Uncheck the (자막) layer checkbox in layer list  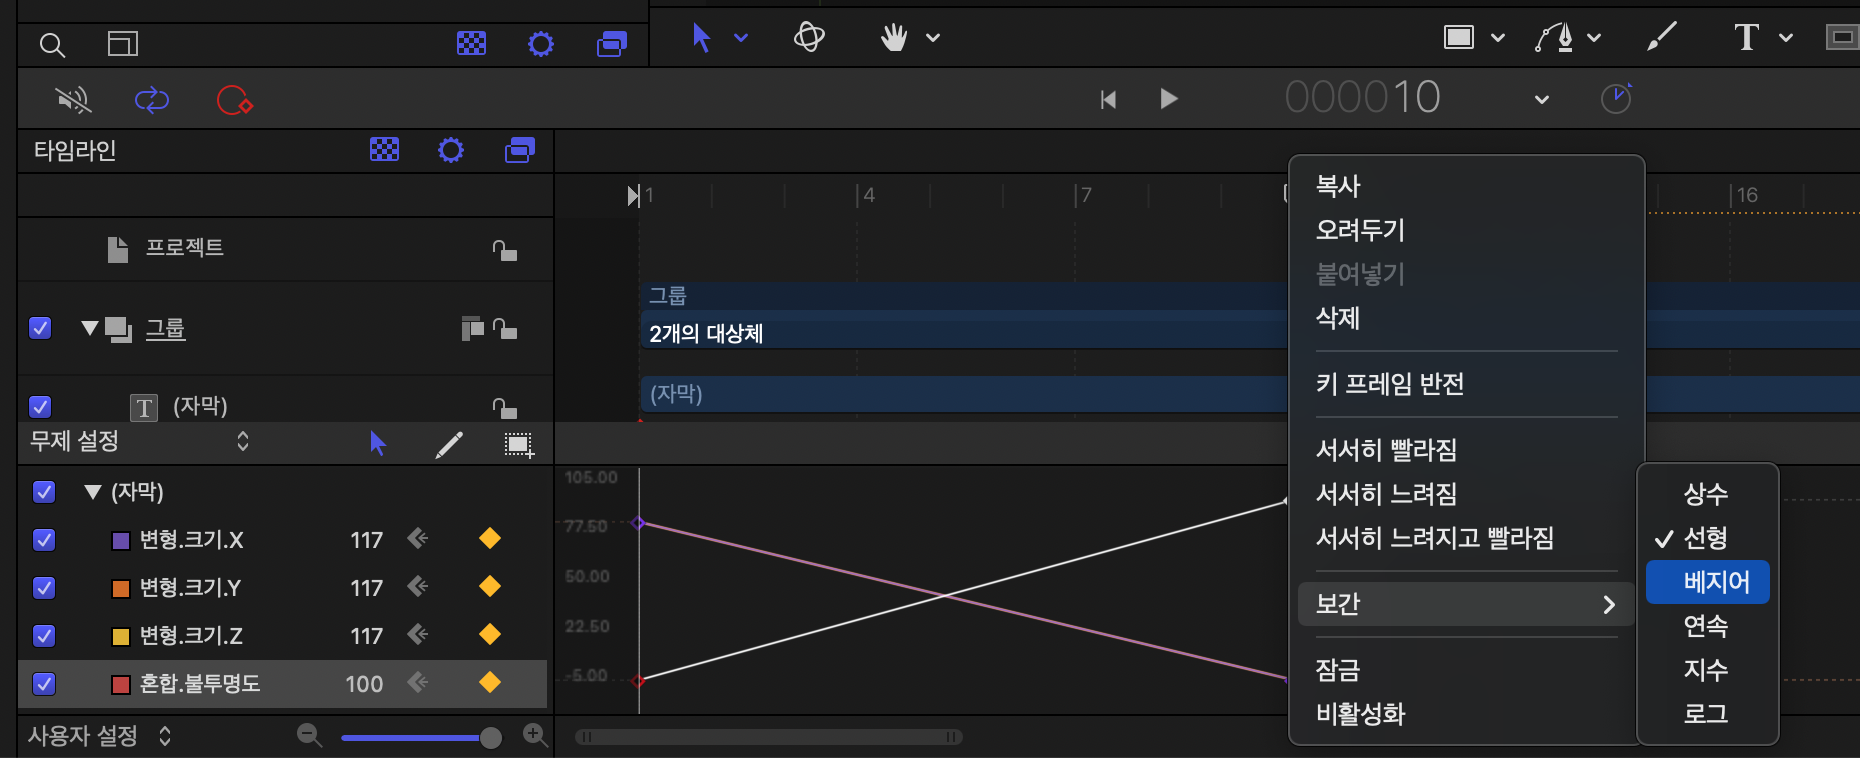coord(40,406)
